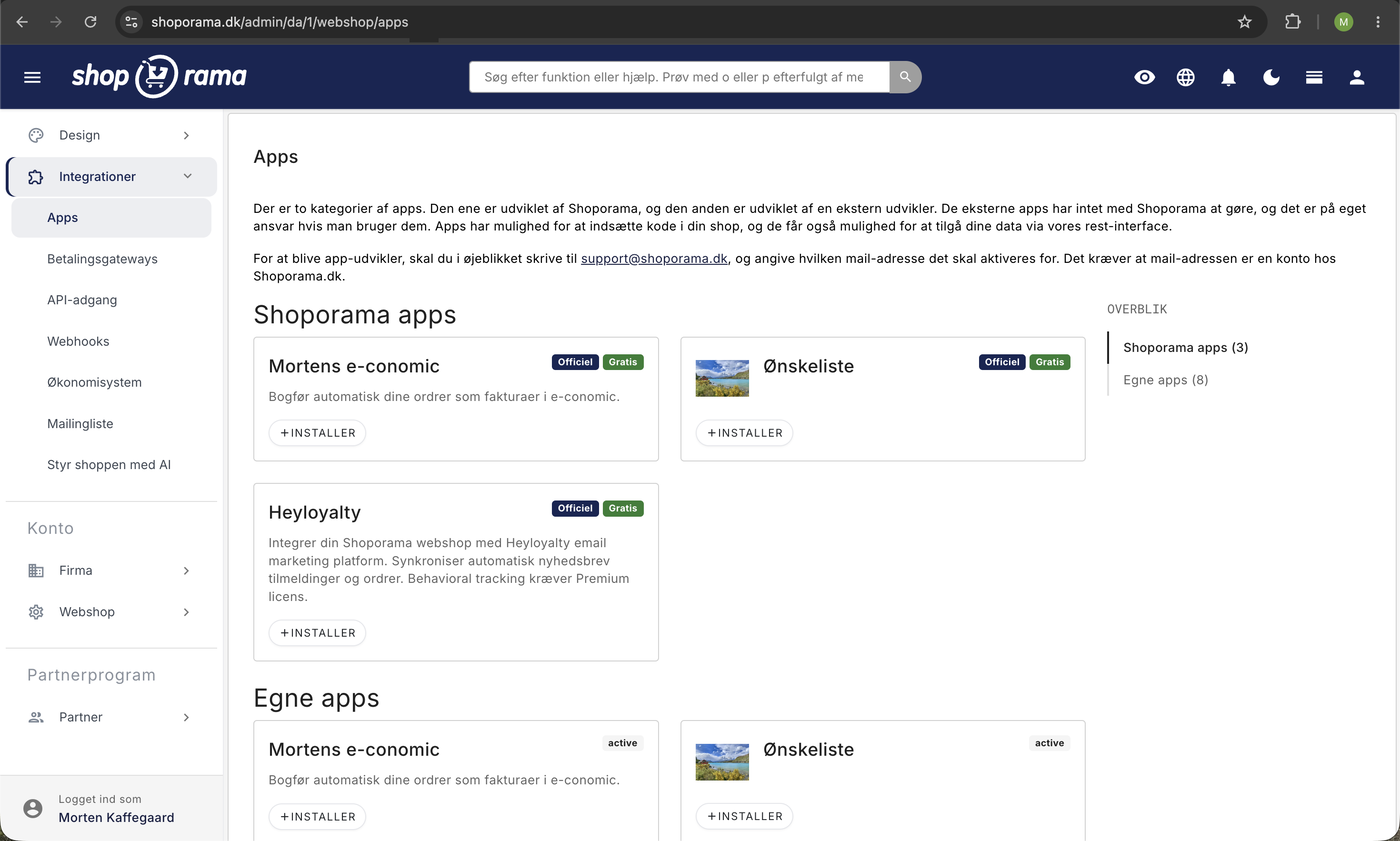Open the hamburger menu icon
The image size is (1400, 841).
click(32, 77)
